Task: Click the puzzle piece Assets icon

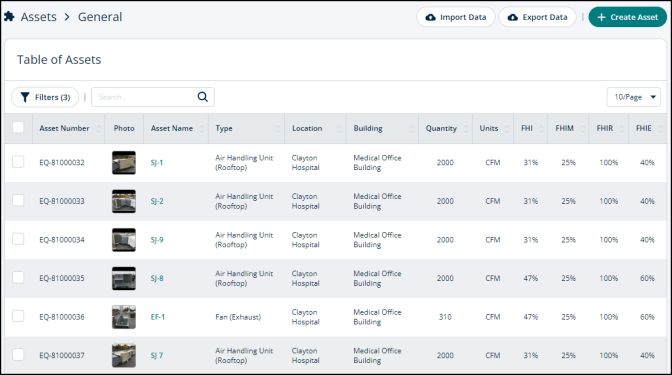Action: pyautogui.click(x=9, y=17)
